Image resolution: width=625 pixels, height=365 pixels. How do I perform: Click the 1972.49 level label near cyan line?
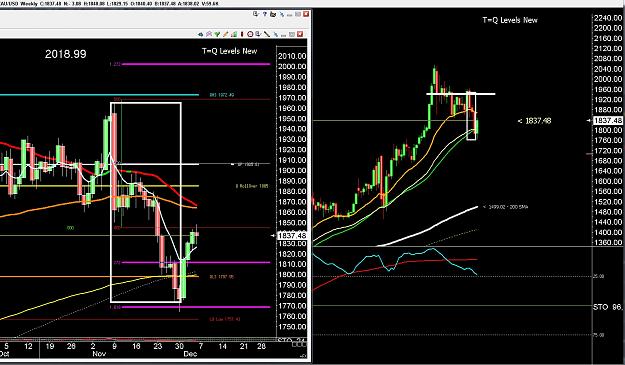pyautogui.click(x=222, y=95)
